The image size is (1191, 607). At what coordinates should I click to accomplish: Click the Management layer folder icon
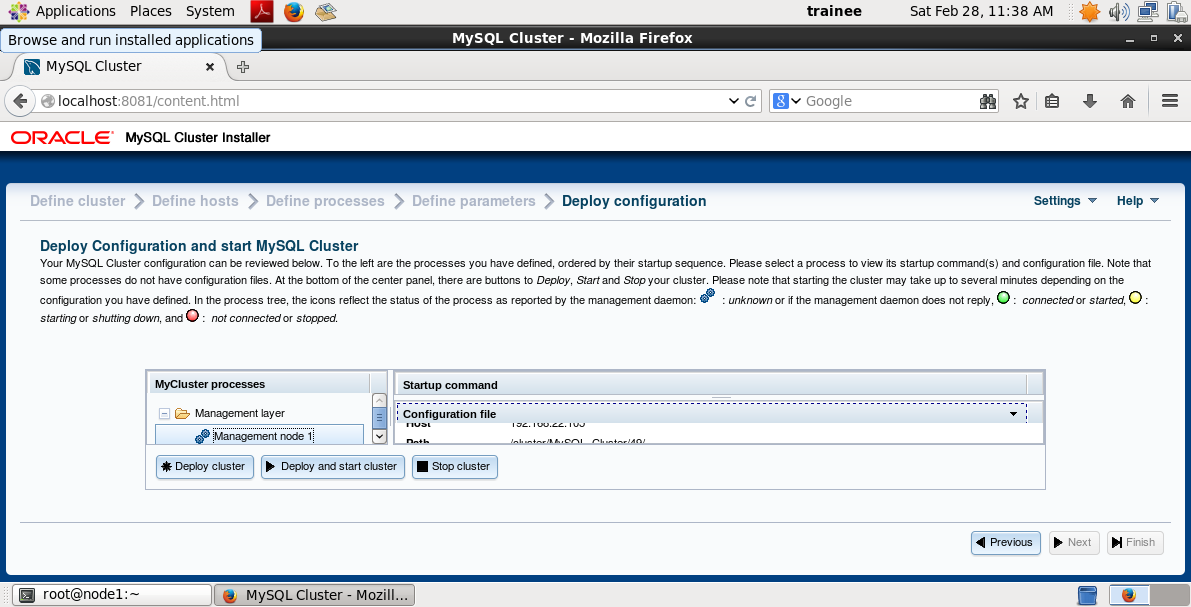point(182,413)
